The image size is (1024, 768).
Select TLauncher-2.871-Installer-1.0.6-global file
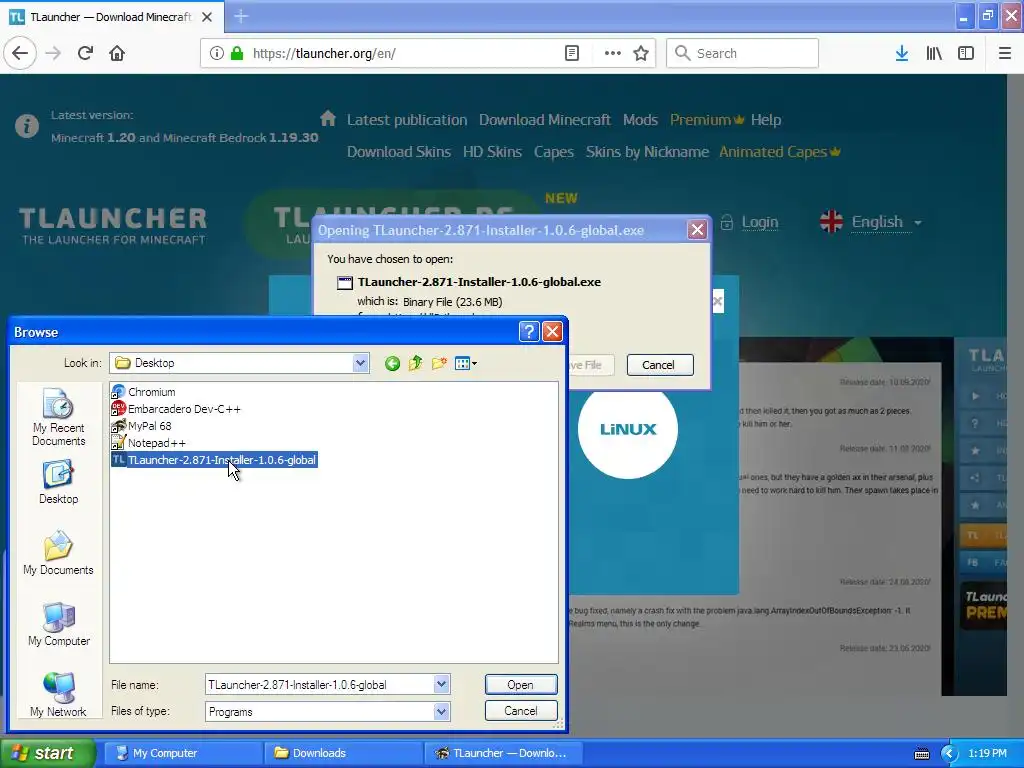coord(214,460)
